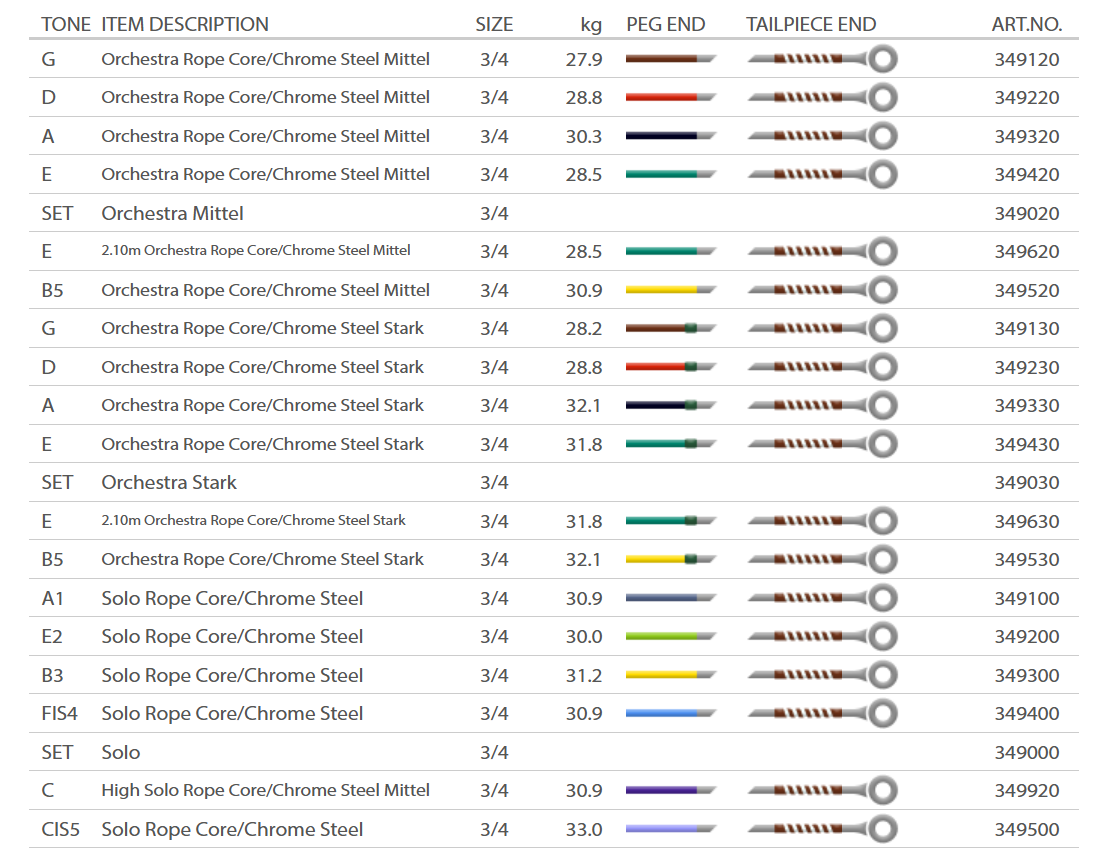Click the ART.NO. column header

point(1027,25)
